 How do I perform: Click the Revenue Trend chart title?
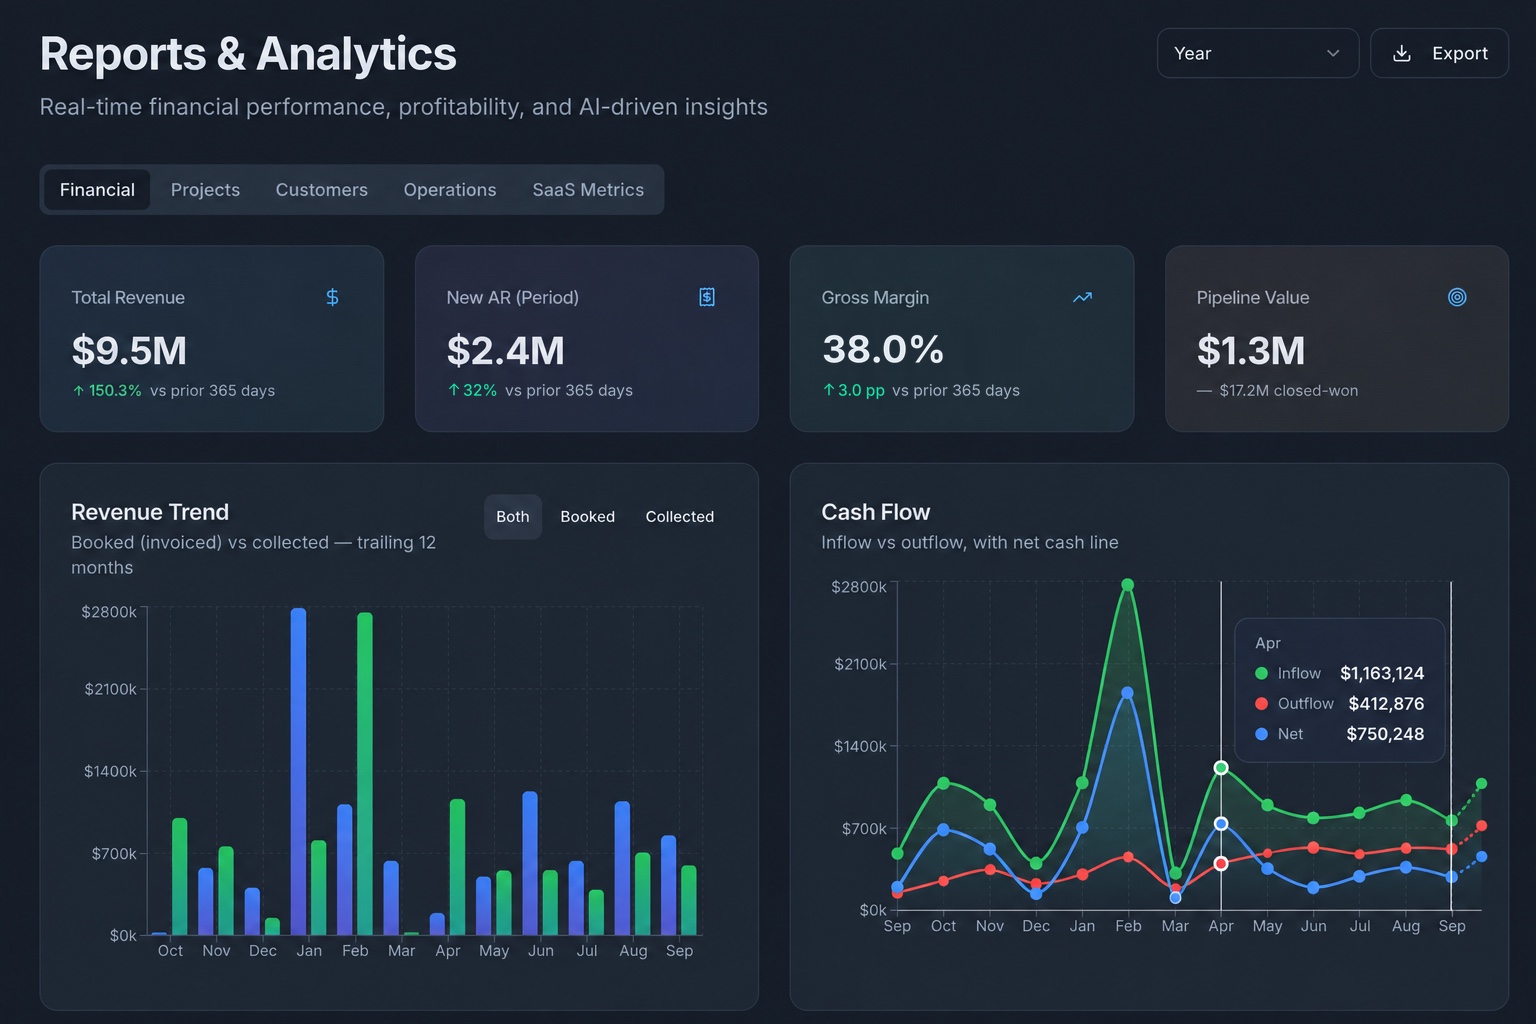click(x=150, y=512)
